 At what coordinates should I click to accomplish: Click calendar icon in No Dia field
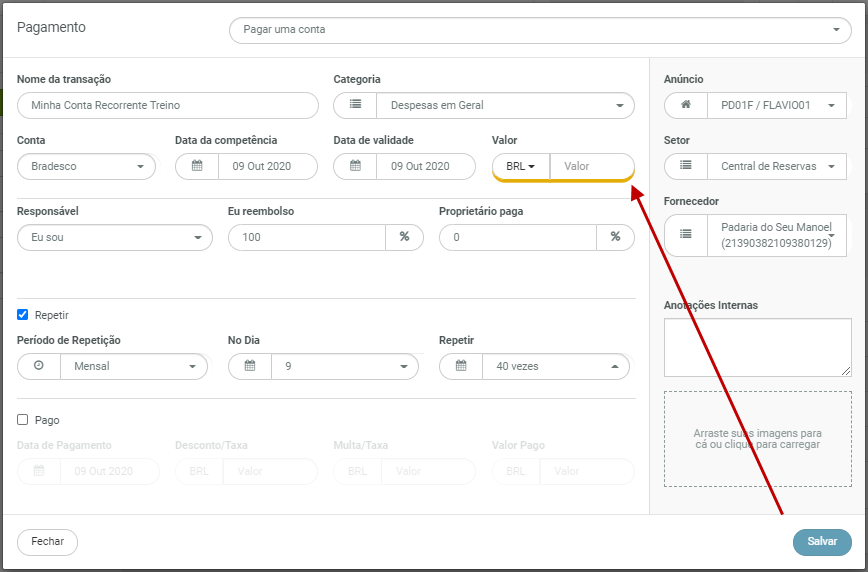[250, 366]
